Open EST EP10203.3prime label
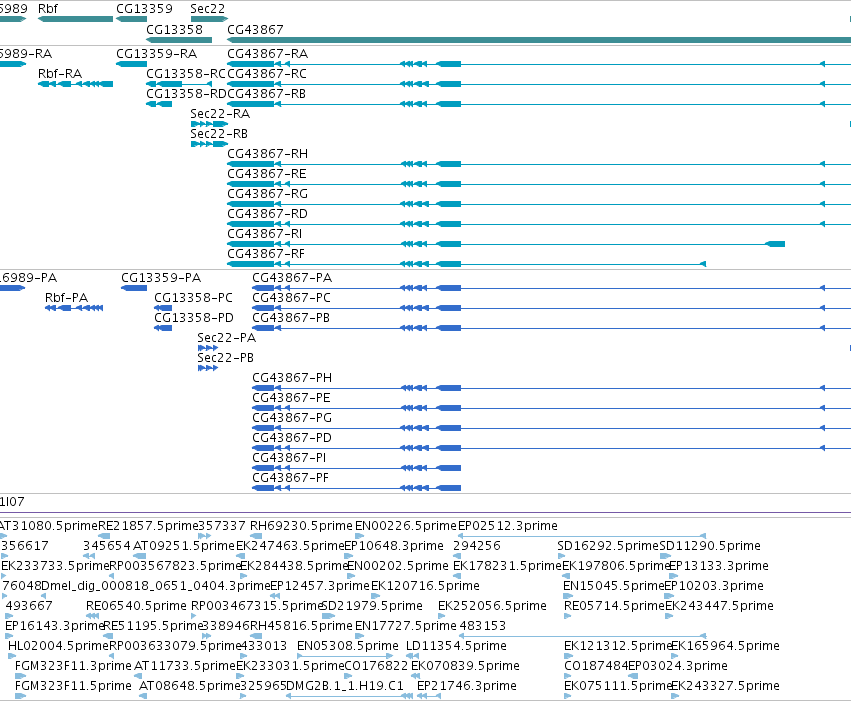This screenshot has width=851, height=701. (714, 586)
